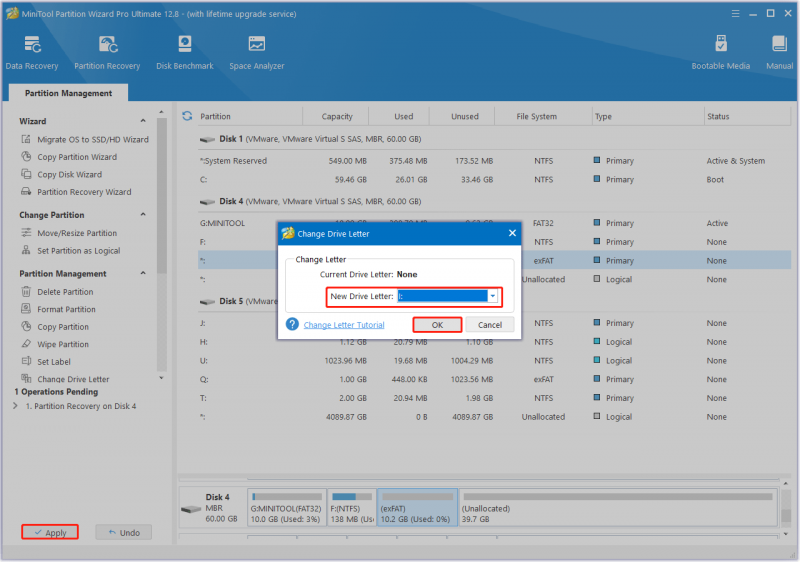Confirm the drive letter with OK

(437, 325)
